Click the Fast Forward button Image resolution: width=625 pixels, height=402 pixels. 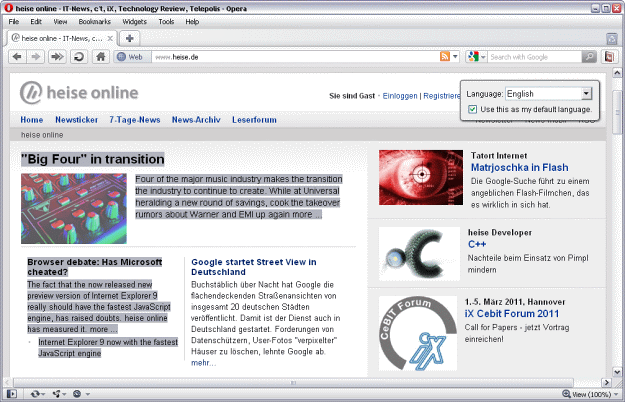tap(59, 57)
